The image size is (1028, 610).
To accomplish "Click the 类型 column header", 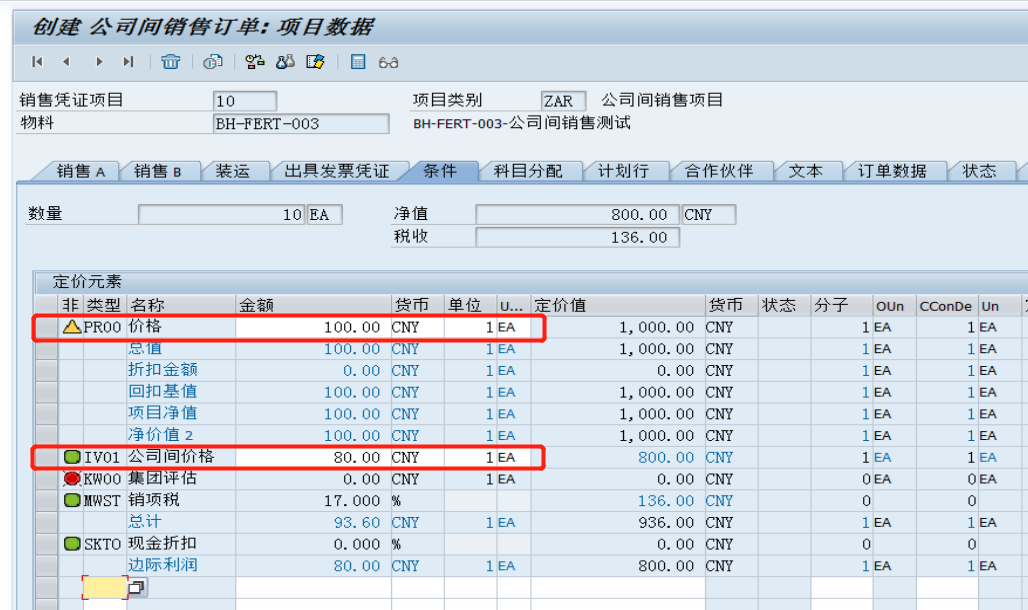I will point(104,305).
